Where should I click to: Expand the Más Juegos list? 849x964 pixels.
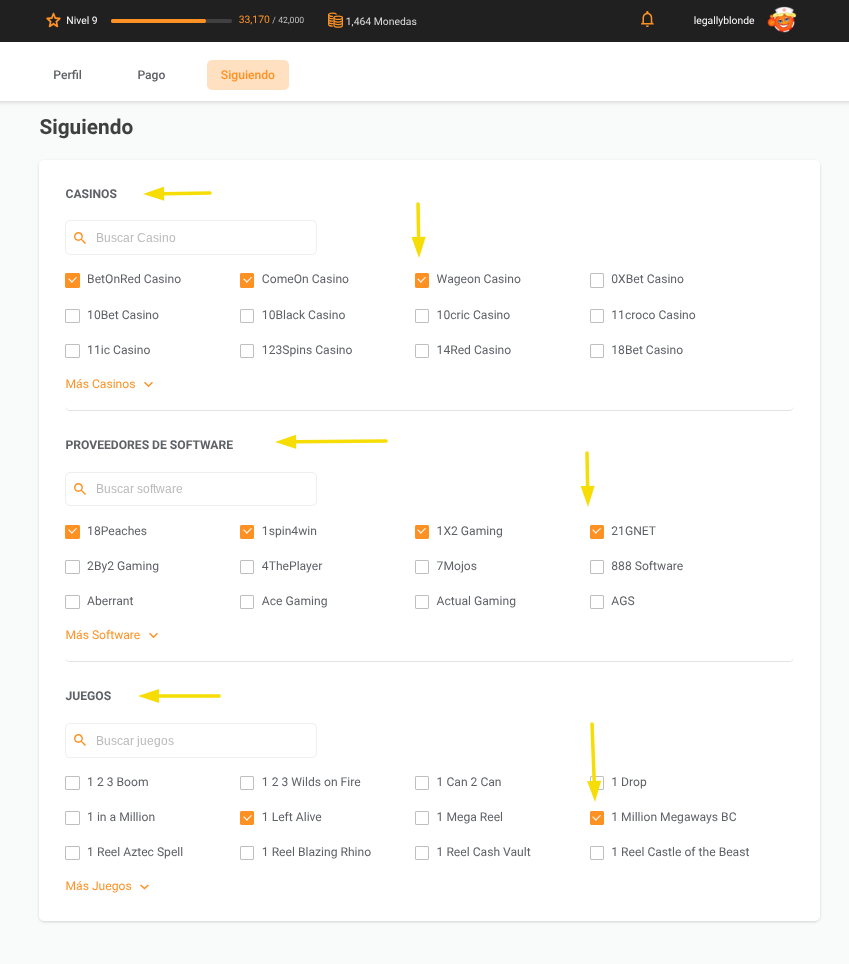tap(107, 886)
